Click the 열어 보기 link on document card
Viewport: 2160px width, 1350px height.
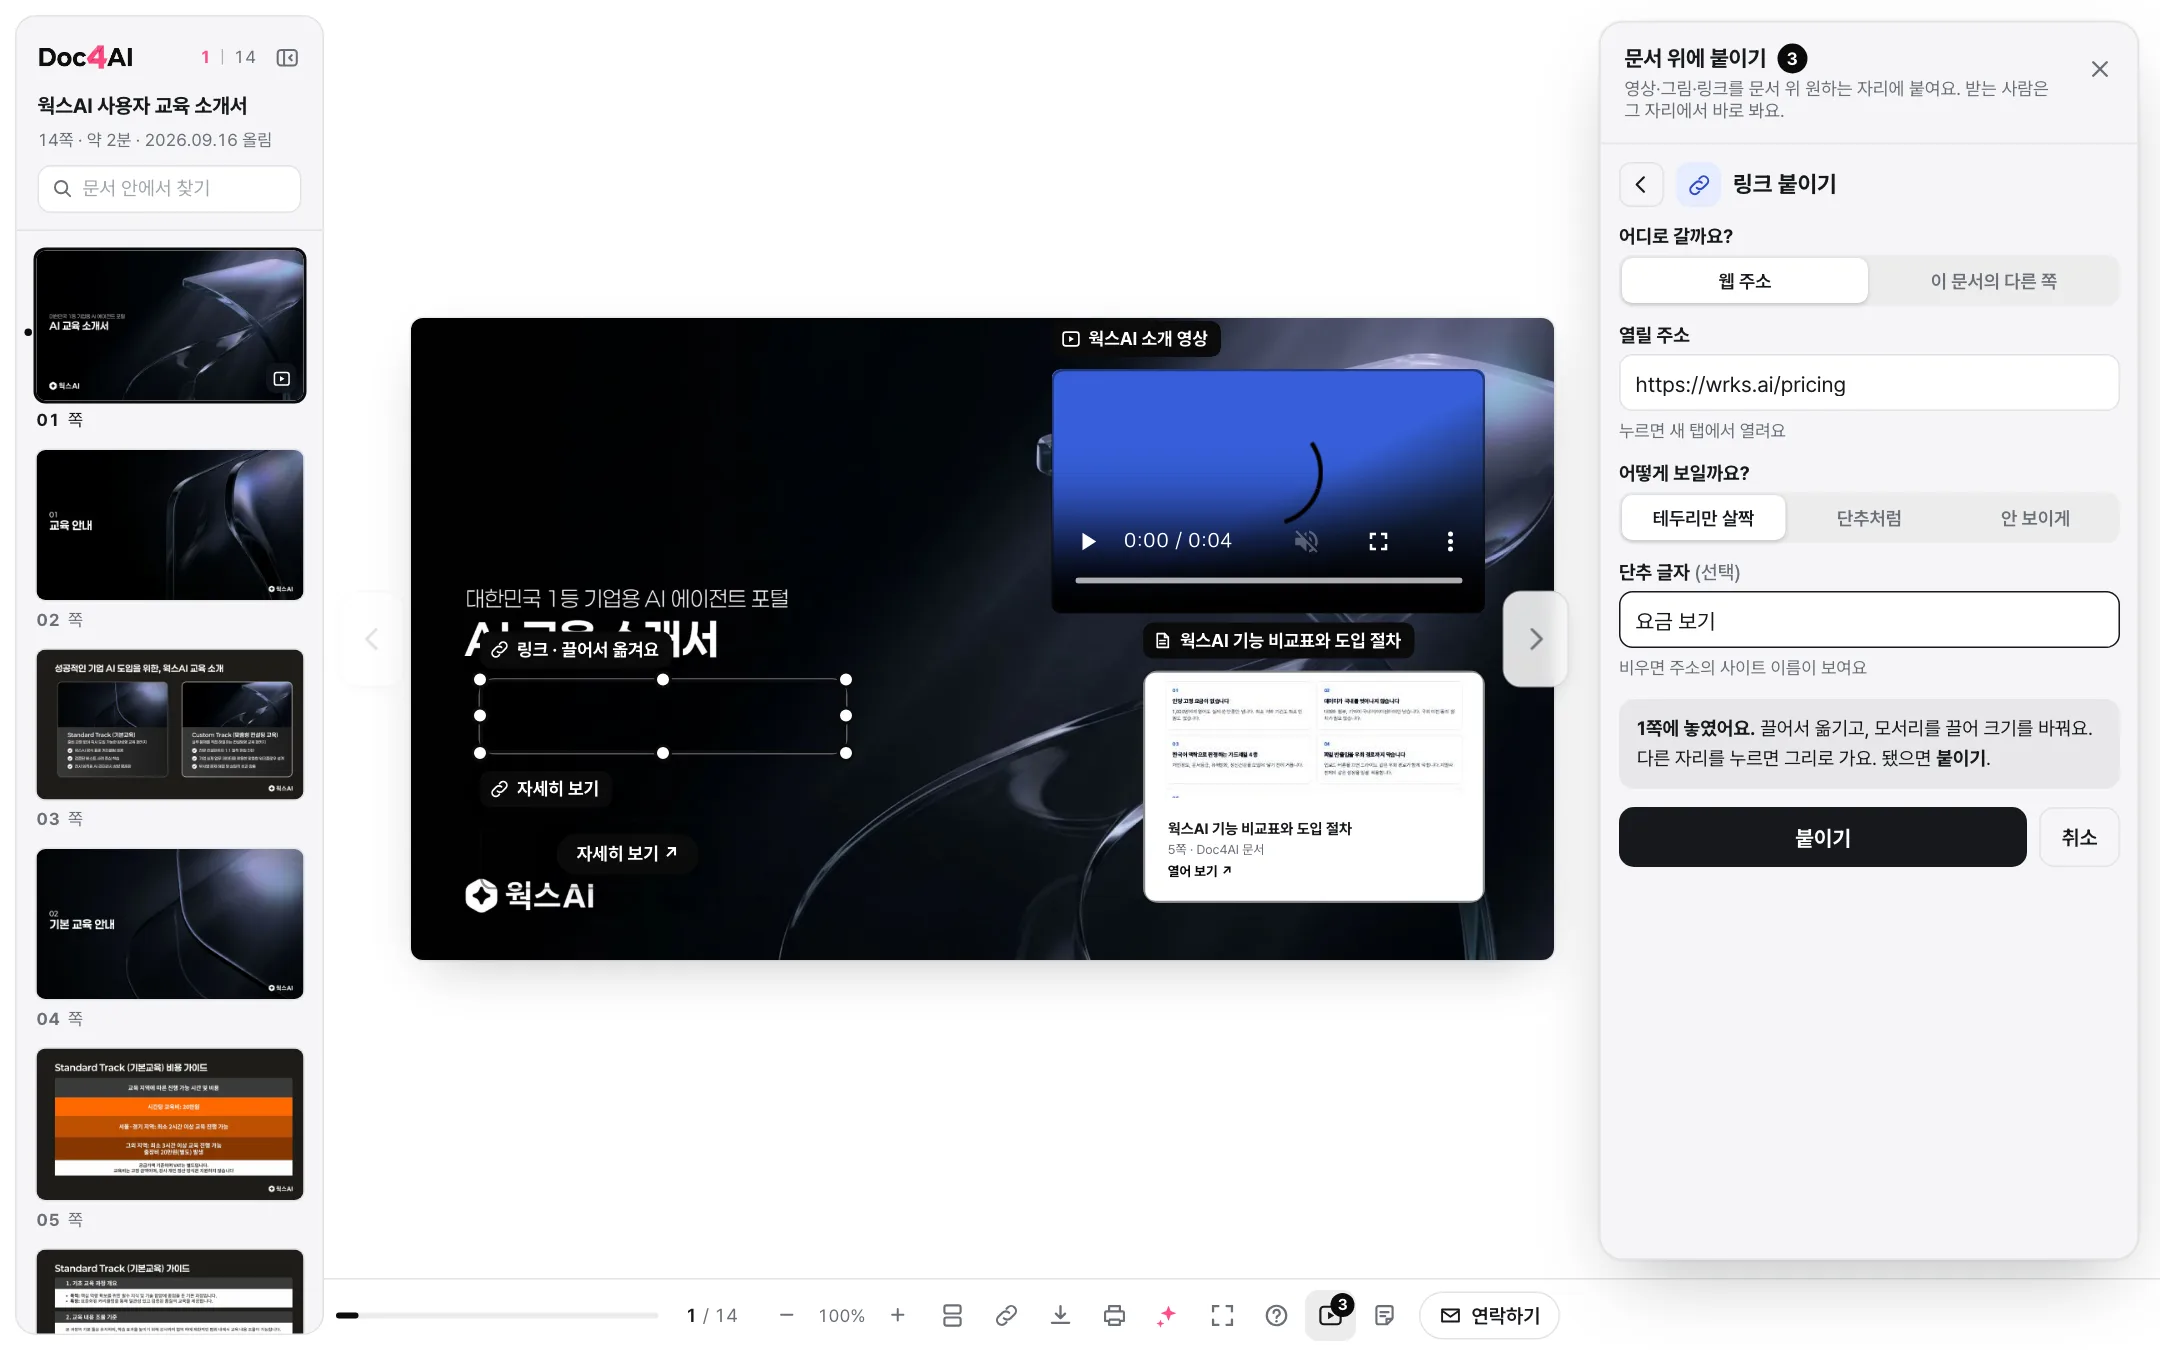pyautogui.click(x=1199, y=871)
